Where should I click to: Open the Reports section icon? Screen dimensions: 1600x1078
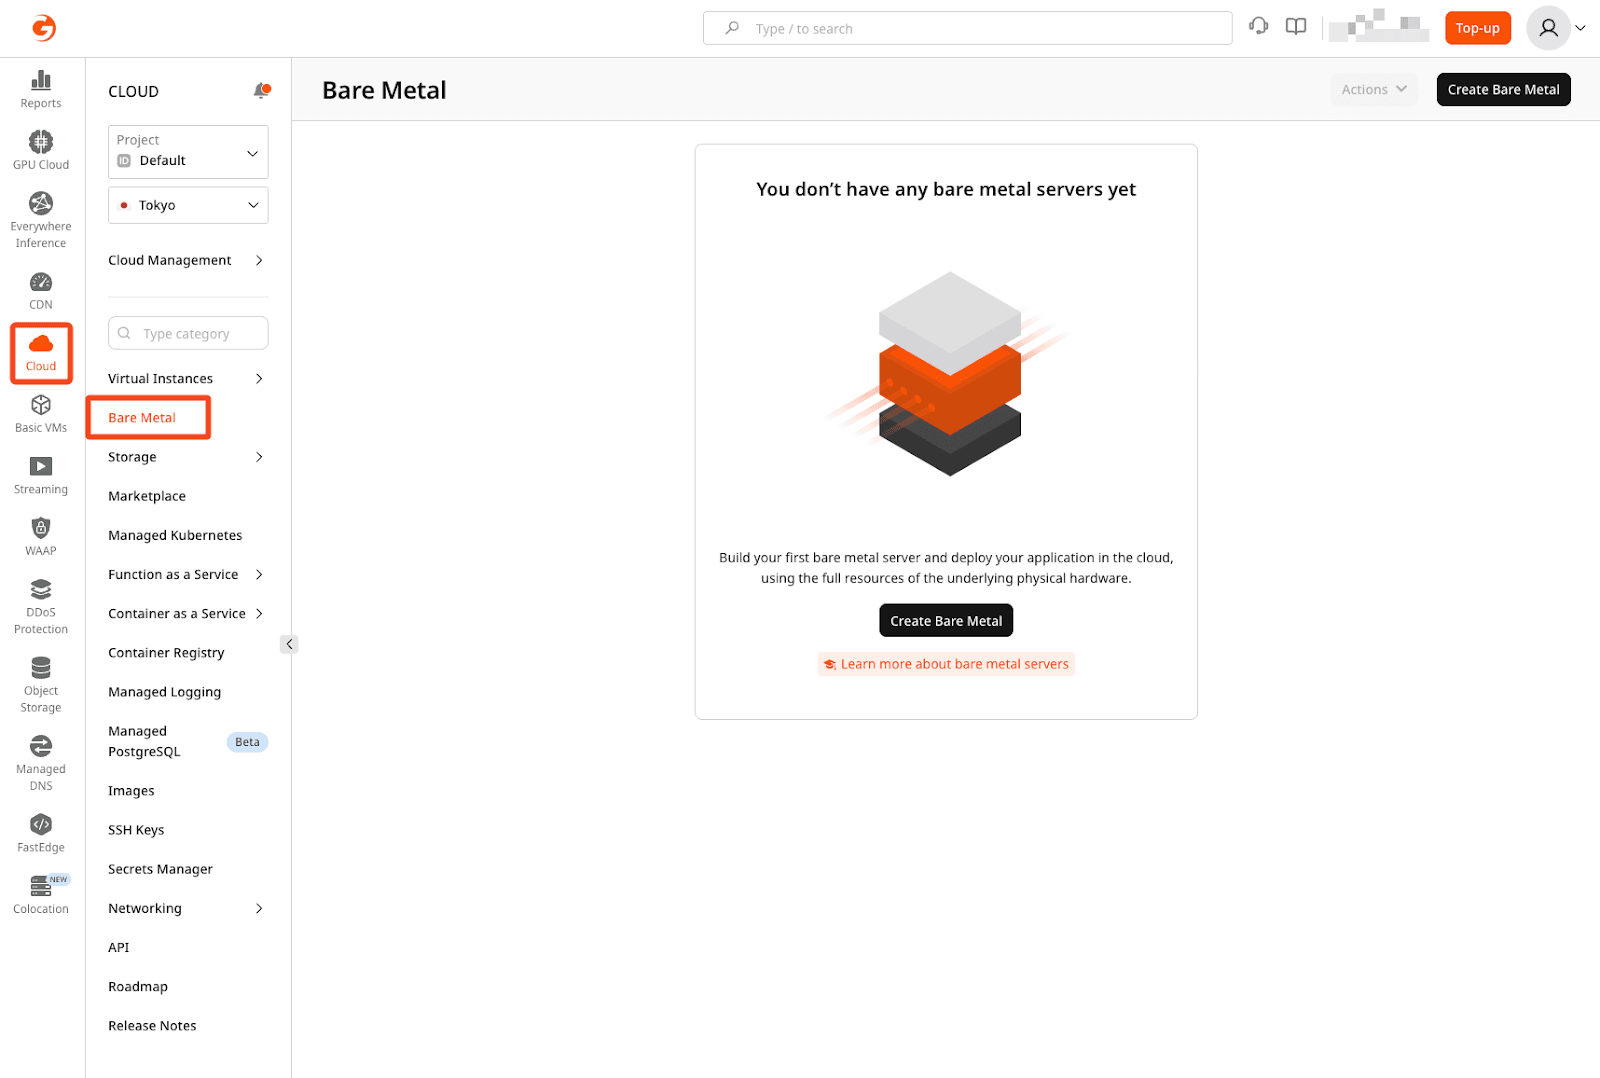coord(41,89)
